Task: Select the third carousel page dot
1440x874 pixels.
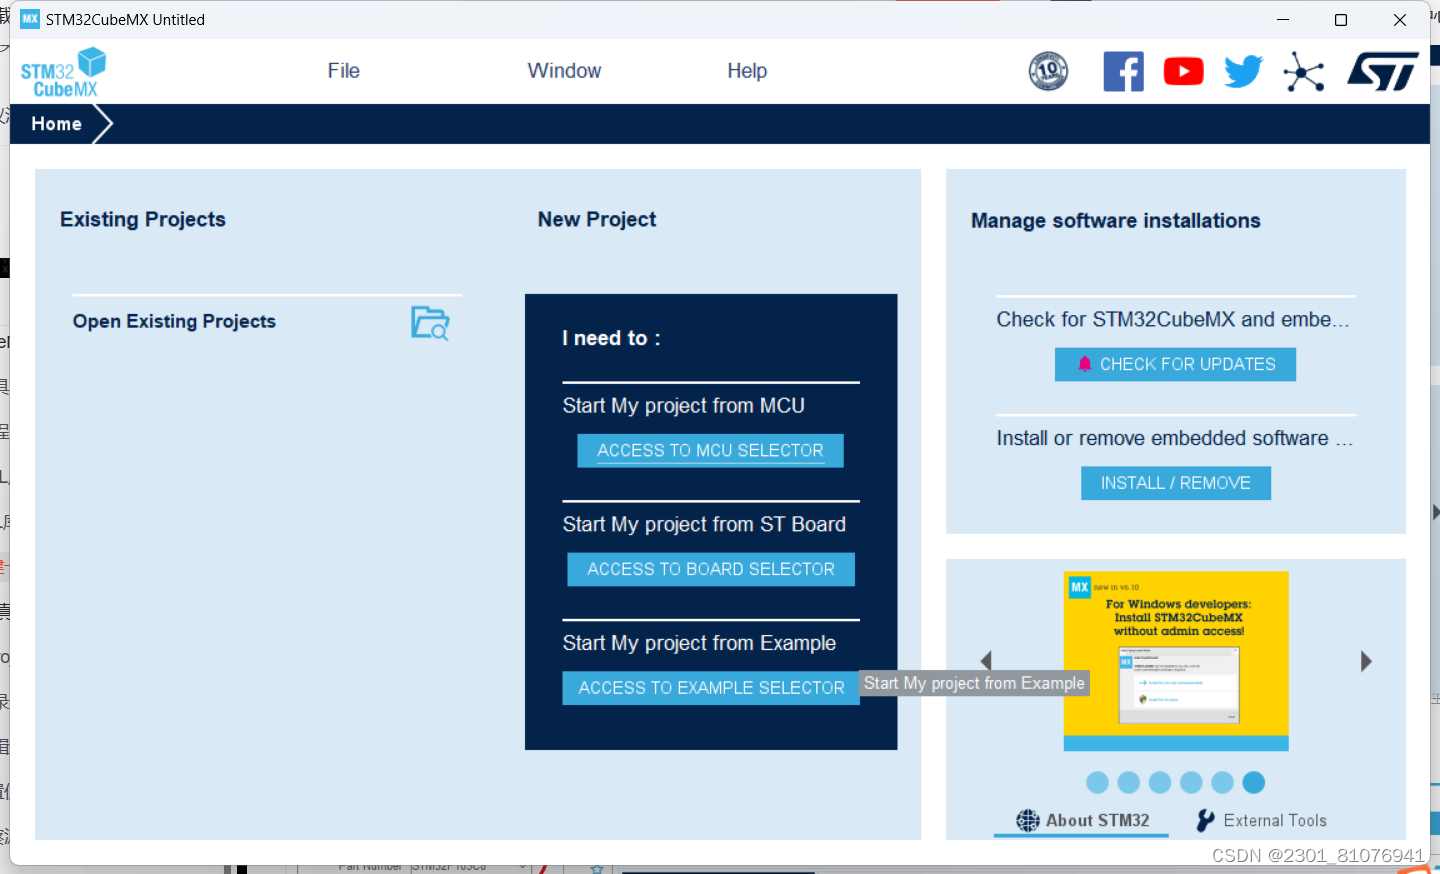Action: pyautogui.click(x=1160, y=782)
